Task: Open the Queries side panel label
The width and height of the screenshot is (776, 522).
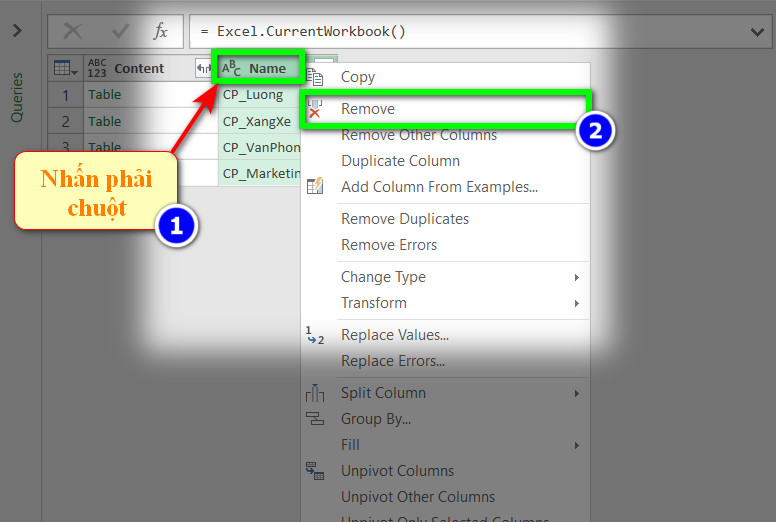Action: (17, 97)
